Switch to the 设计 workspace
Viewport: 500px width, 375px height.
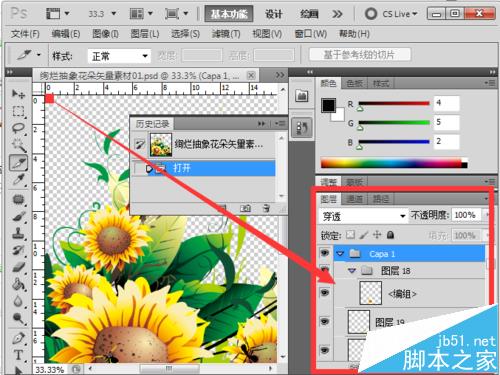click(274, 14)
